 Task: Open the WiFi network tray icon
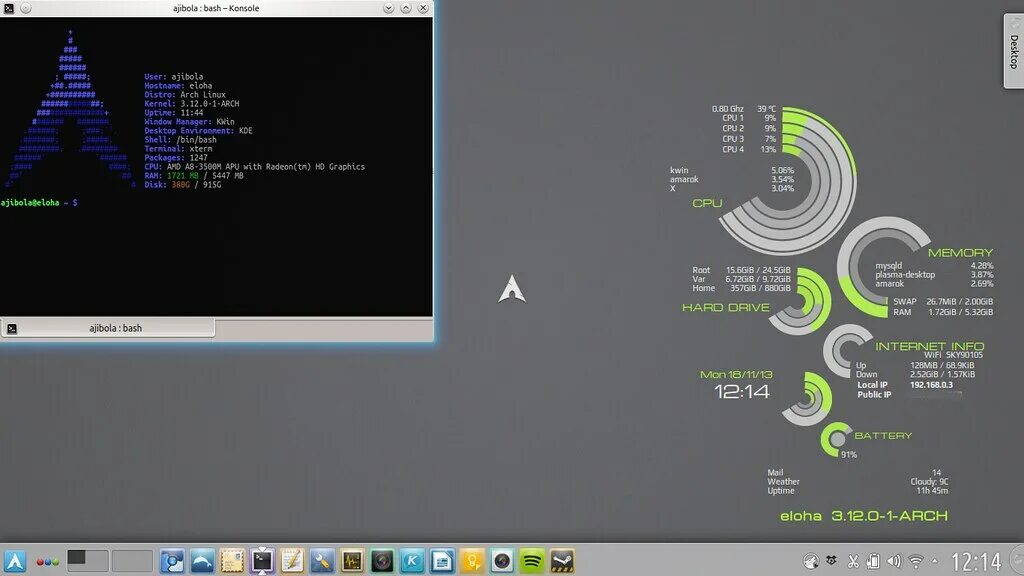916,561
